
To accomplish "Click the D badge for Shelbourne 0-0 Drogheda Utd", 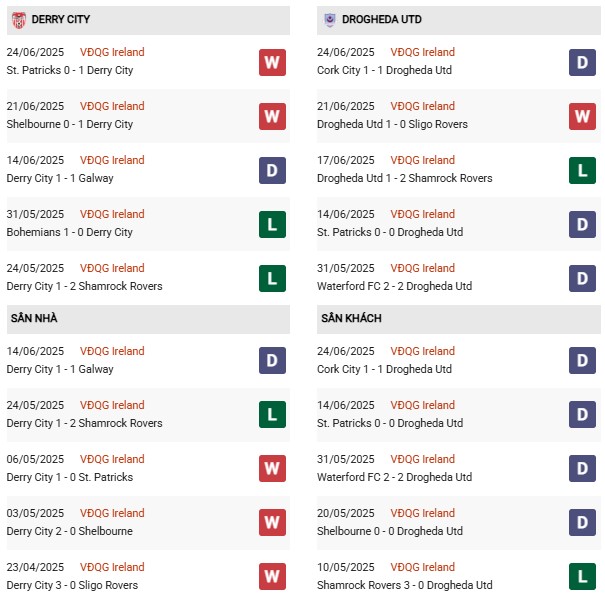I will pos(582,523).
